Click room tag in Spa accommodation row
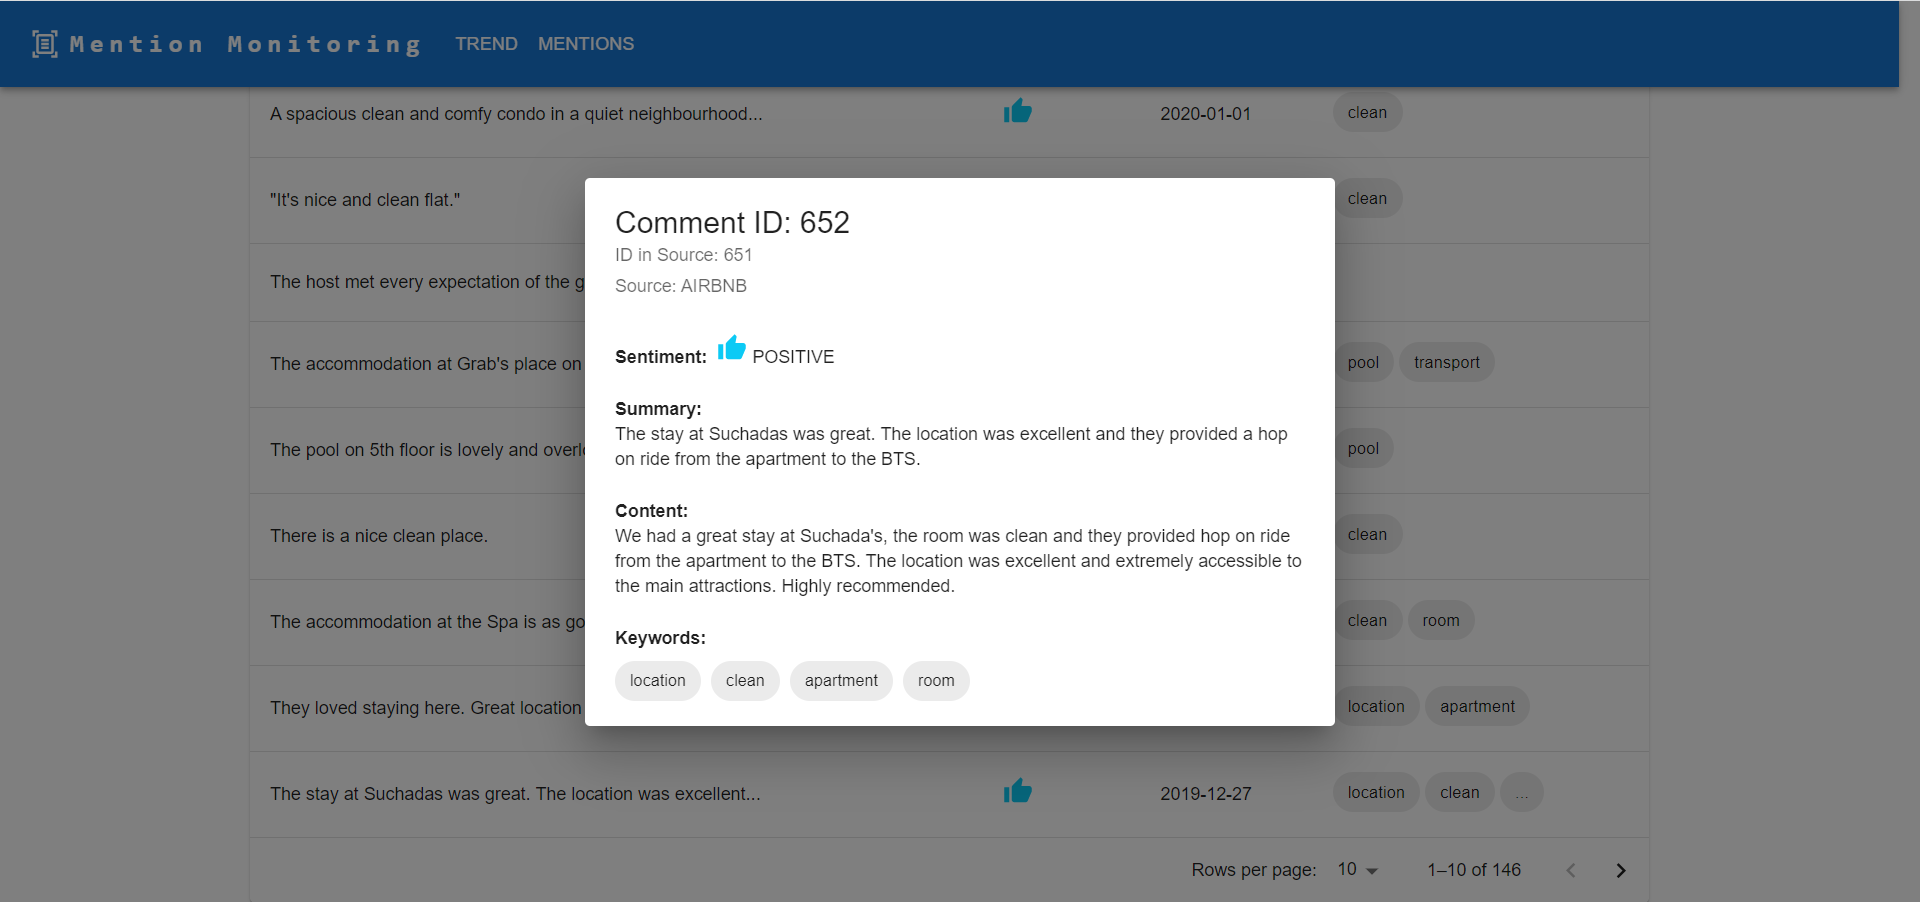Screen dimensions: 1920x902 [x=1441, y=621]
